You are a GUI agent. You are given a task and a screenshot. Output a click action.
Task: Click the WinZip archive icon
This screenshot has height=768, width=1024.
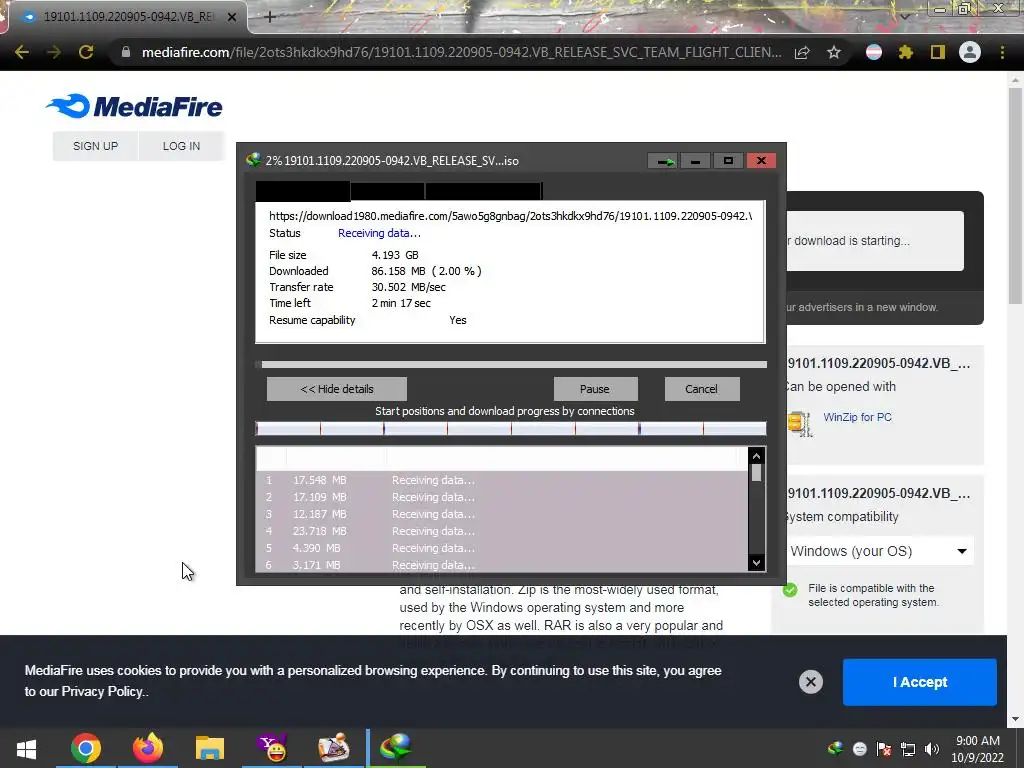click(x=799, y=423)
